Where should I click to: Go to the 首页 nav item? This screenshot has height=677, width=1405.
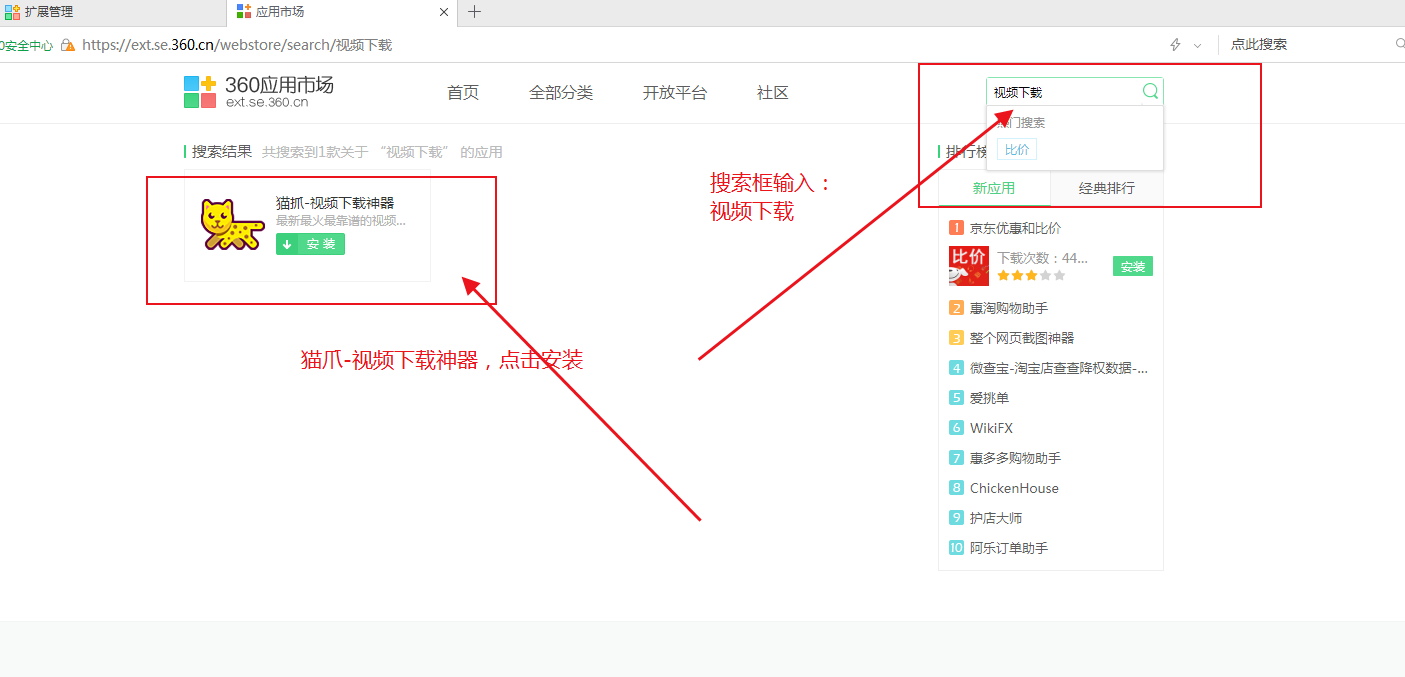(x=463, y=93)
